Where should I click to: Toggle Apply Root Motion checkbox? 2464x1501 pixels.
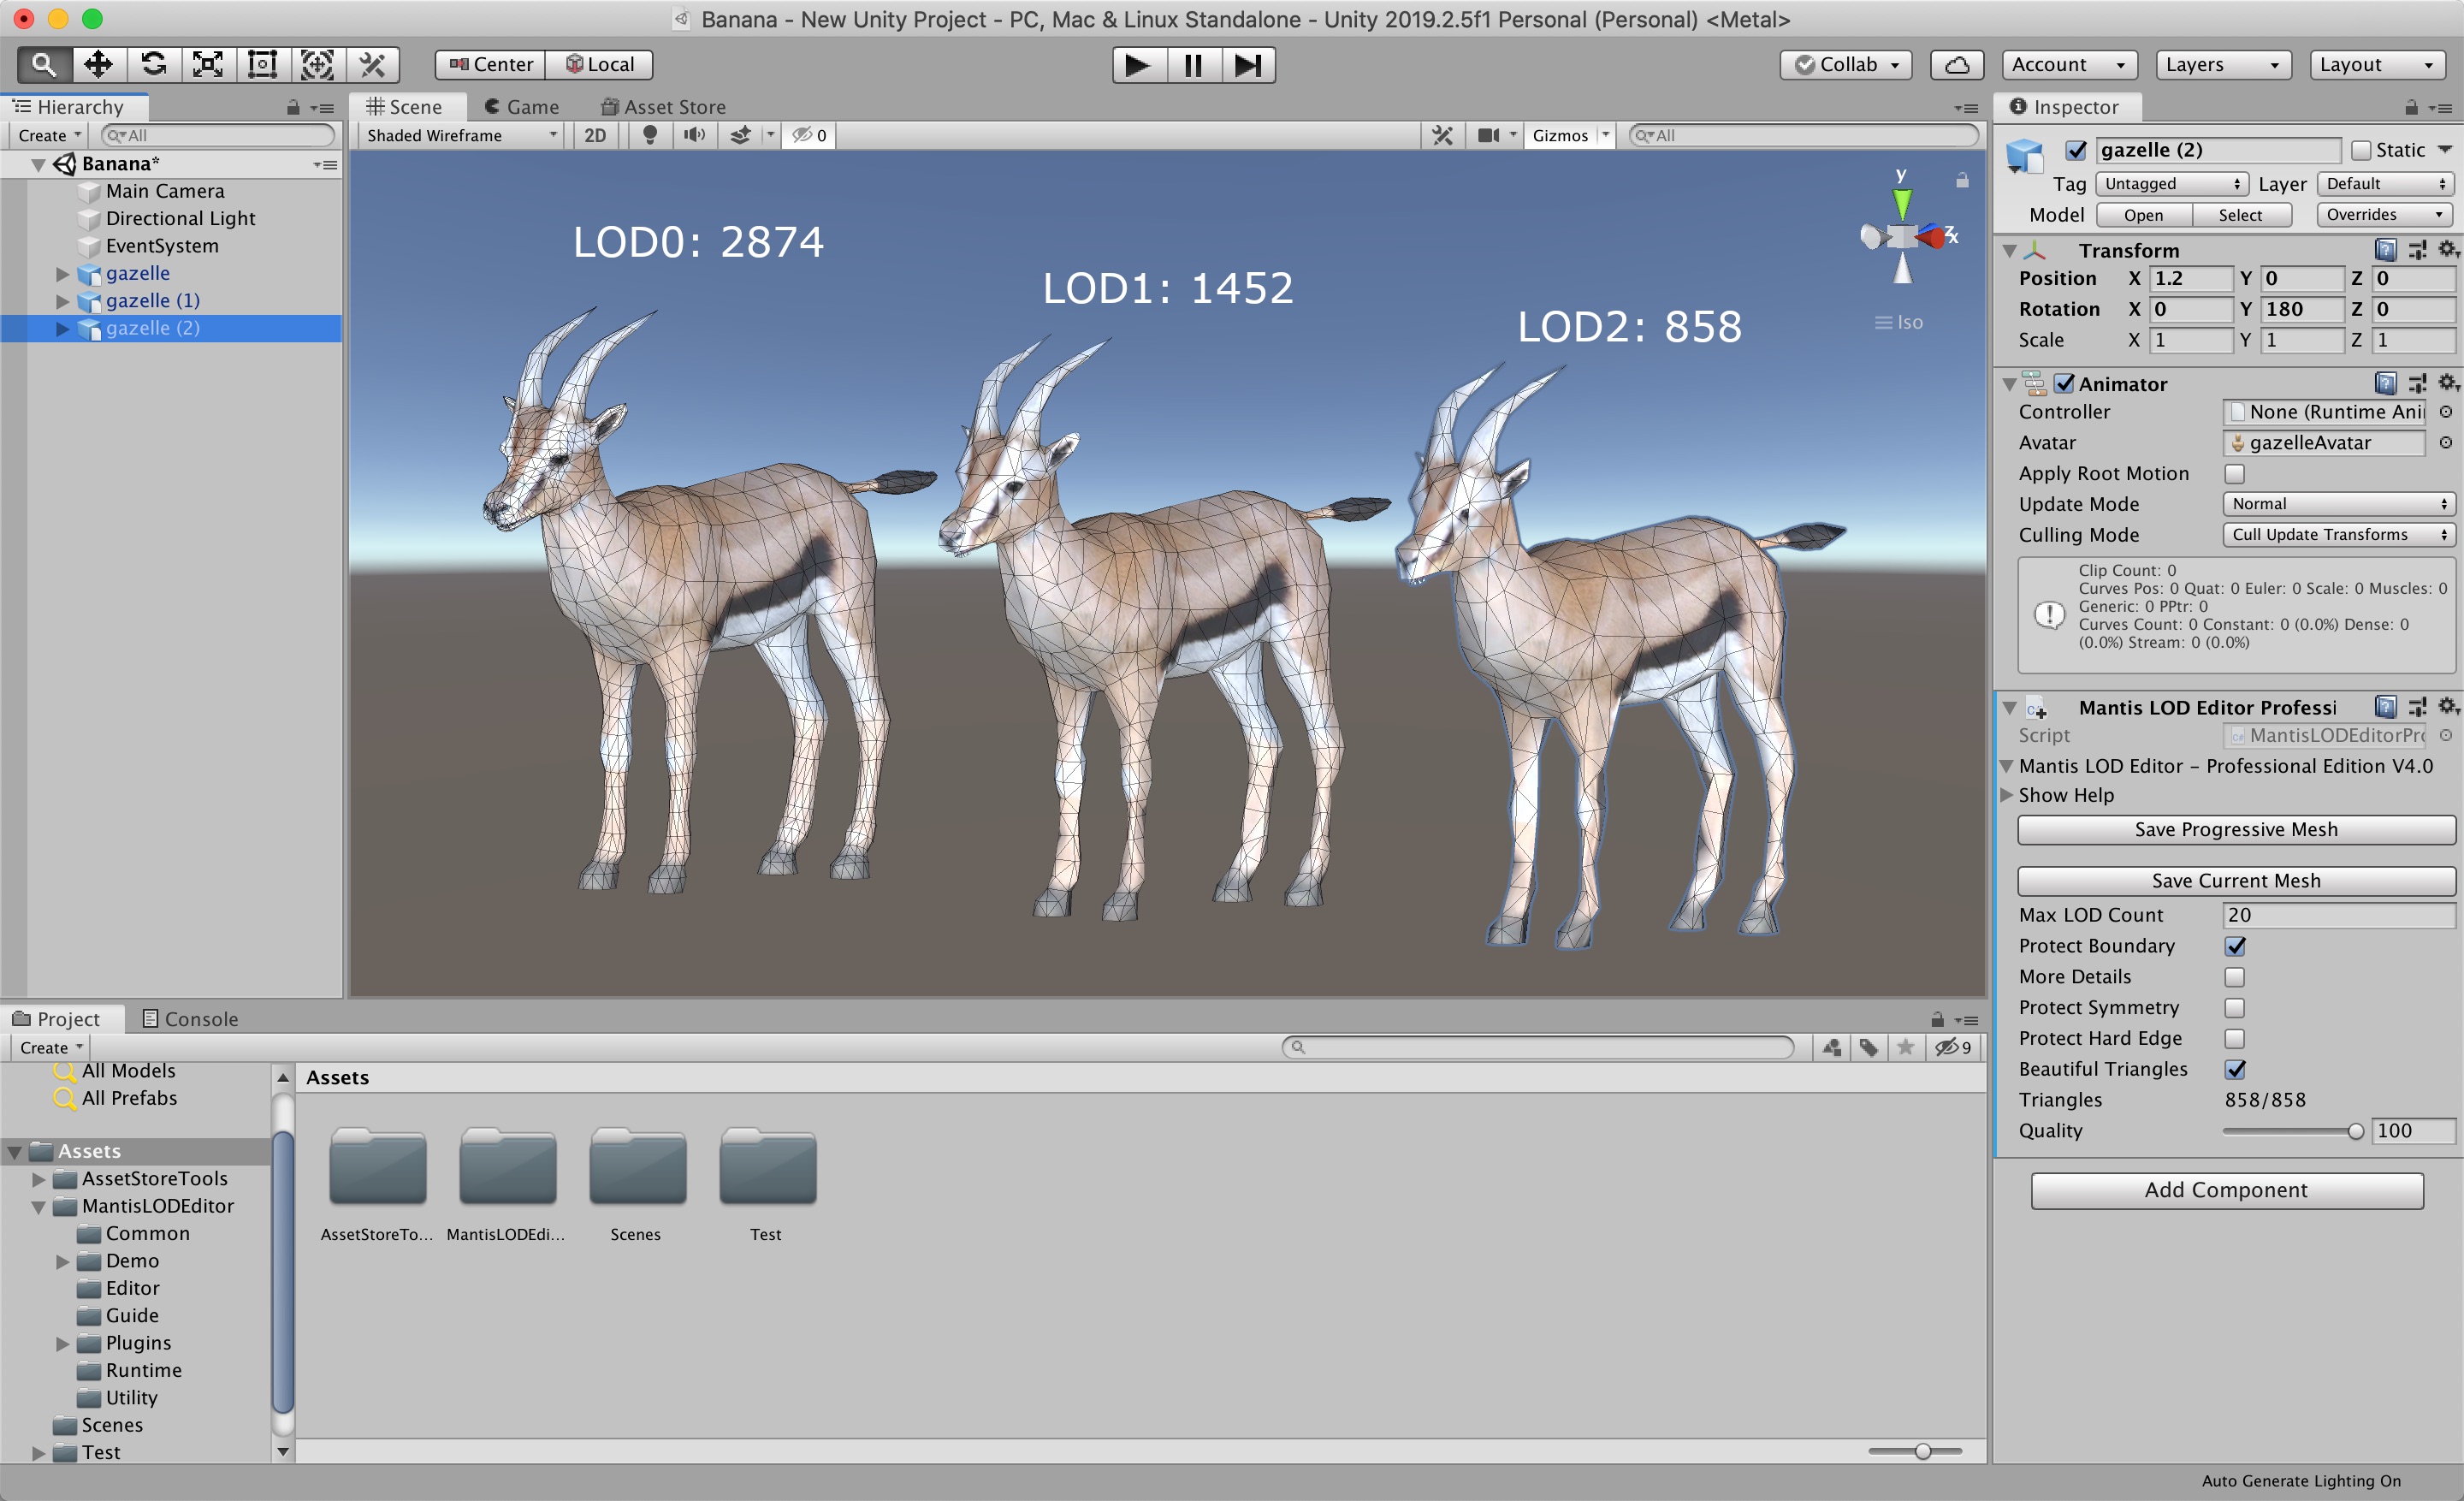(2235, 474)
